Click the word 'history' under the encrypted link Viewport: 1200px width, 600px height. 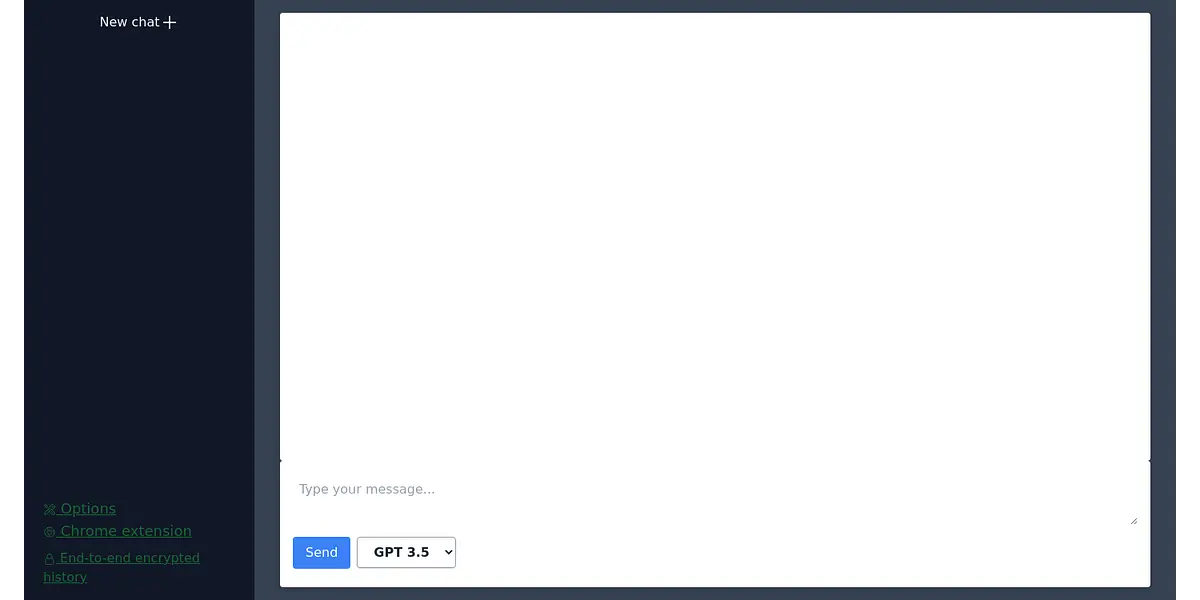pos(65,577)
